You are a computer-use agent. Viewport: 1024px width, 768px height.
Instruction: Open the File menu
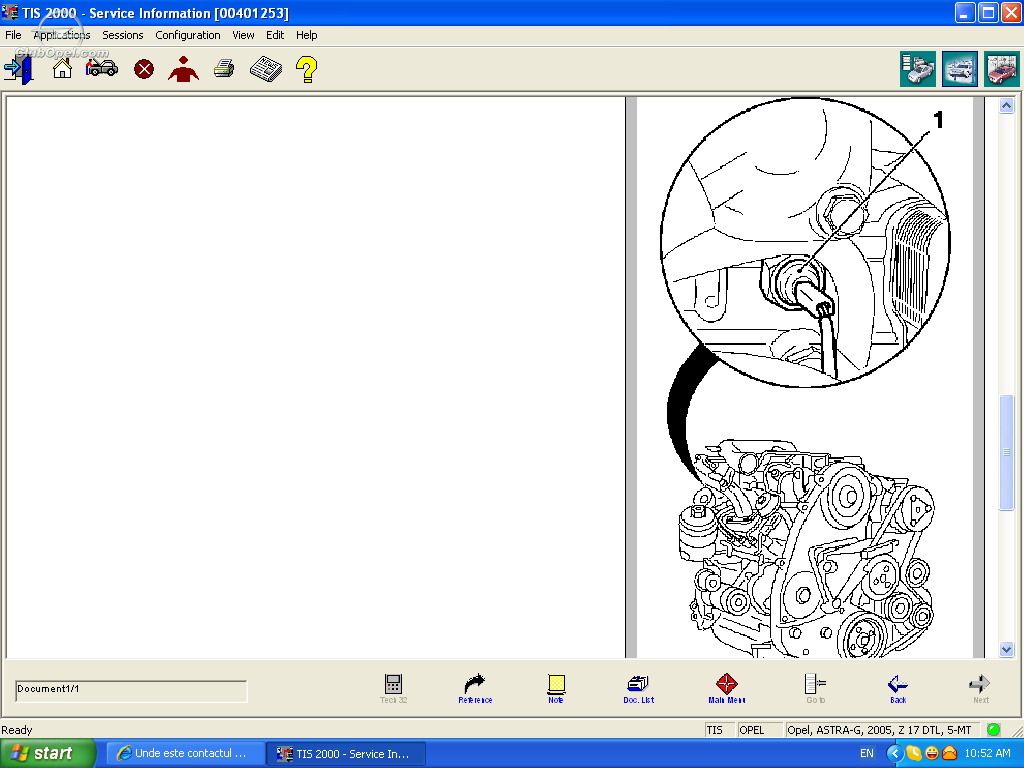point(13,35)
